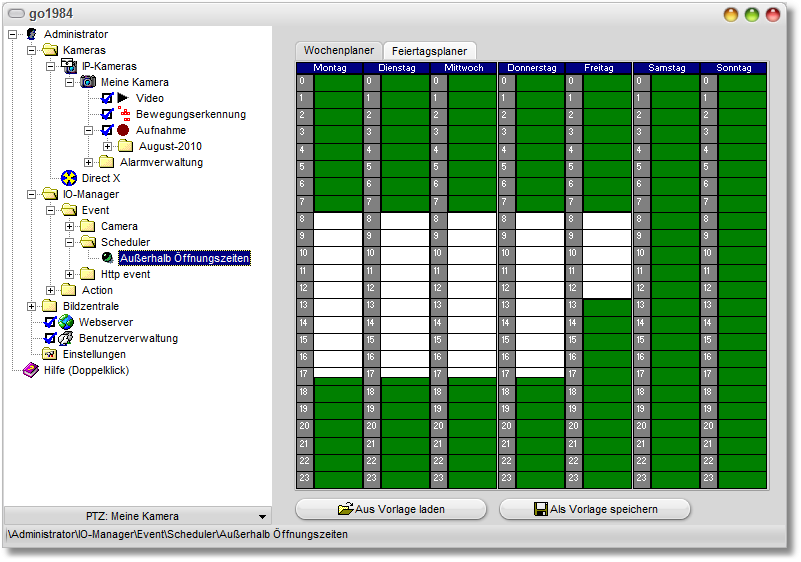The height and width of the screenshot is (562, 801).
Task: Click the Webserver globe icon
Action: pos(67,322)
